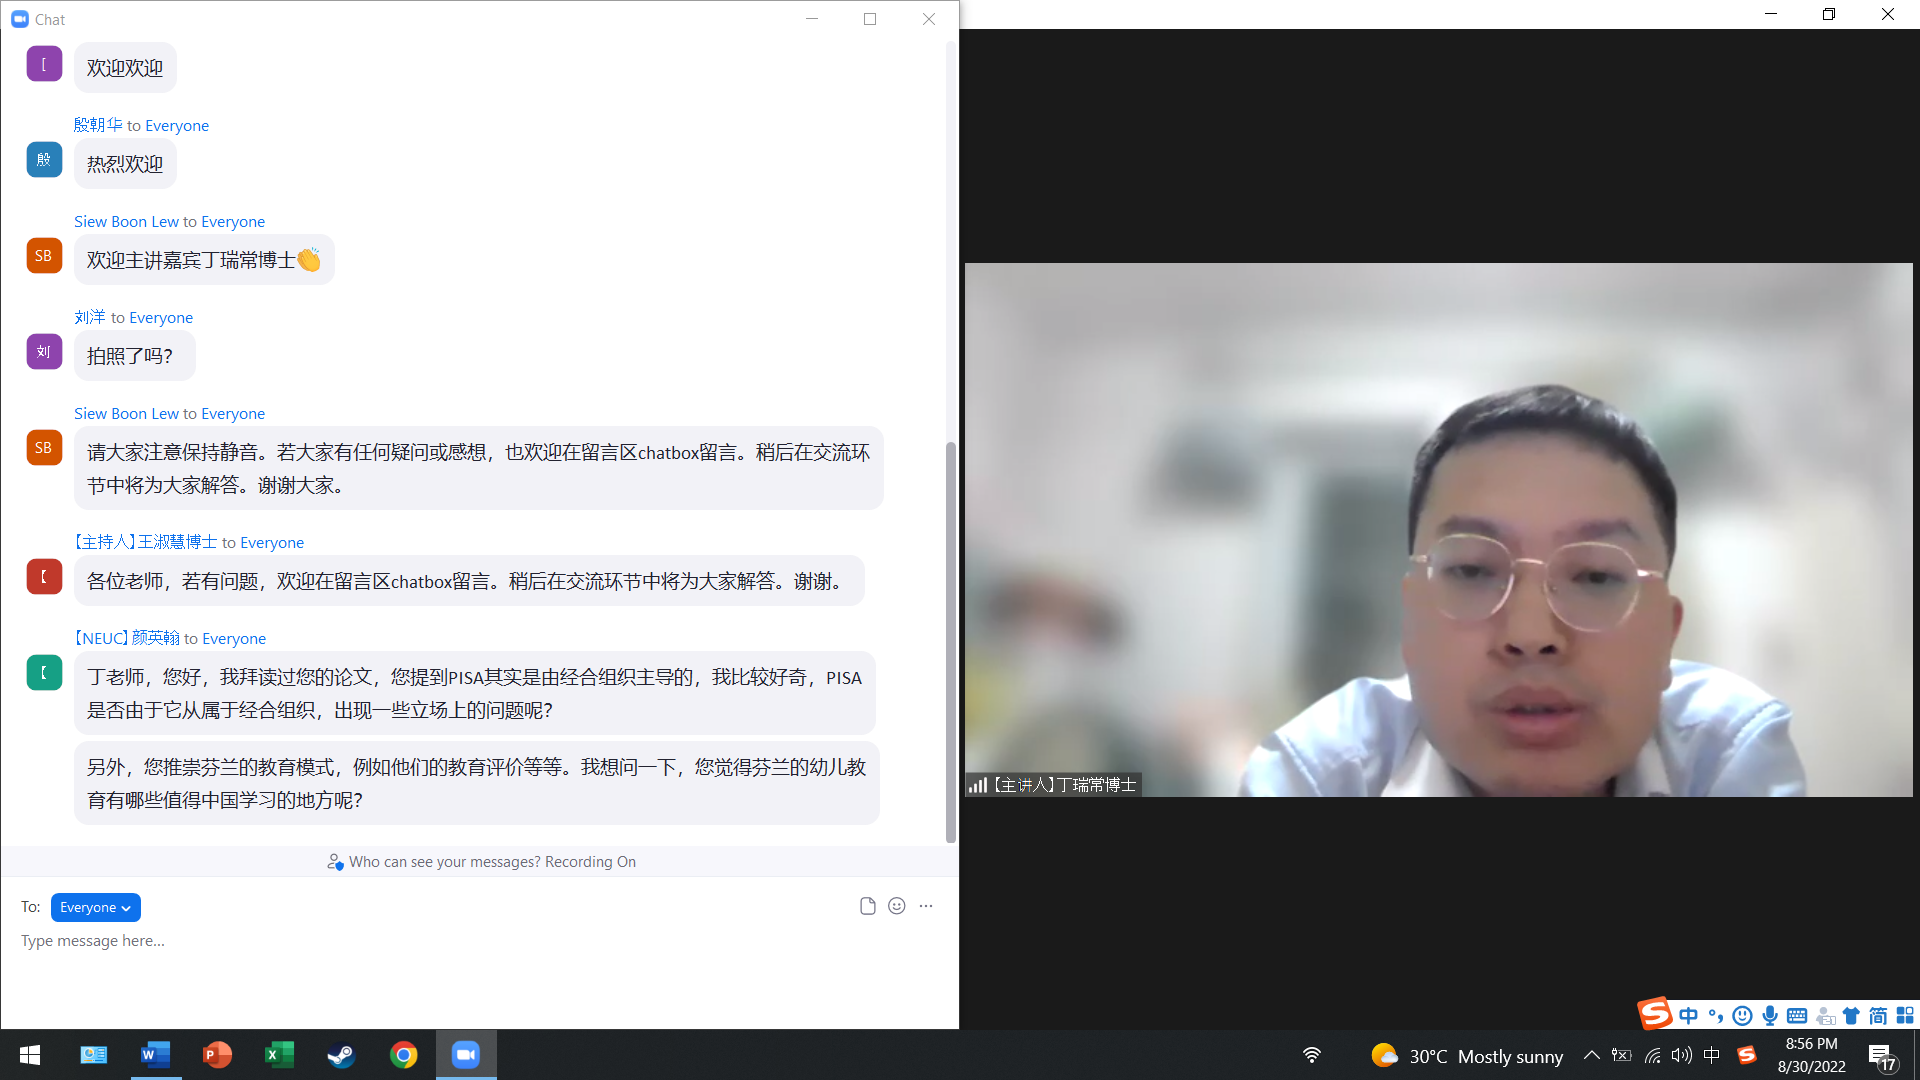Open the taskbar app with ID-card icon

pyautogui.click(x=94, y=1055)
